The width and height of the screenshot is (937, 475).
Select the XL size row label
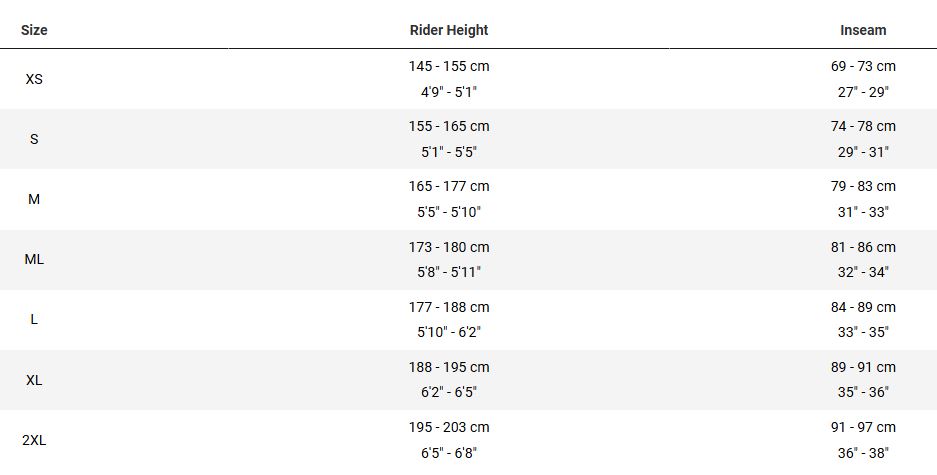[x=34, y=380]
